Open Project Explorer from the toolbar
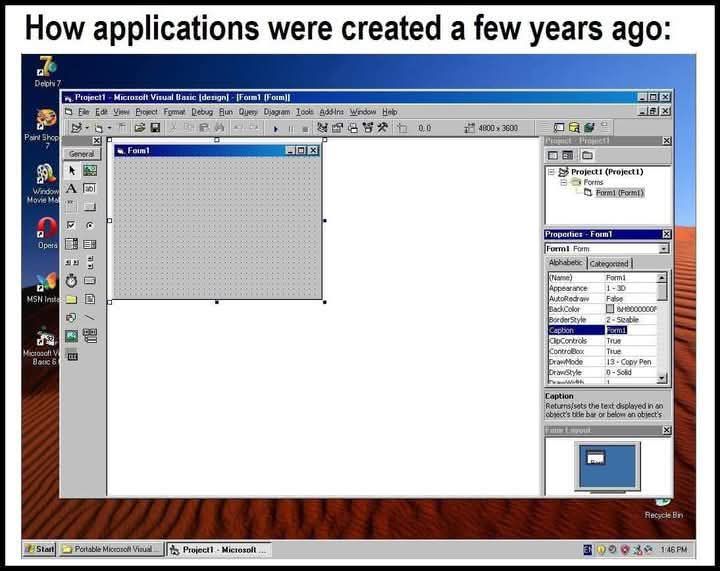This screenshot has width=720, height=571. point(322,128)
